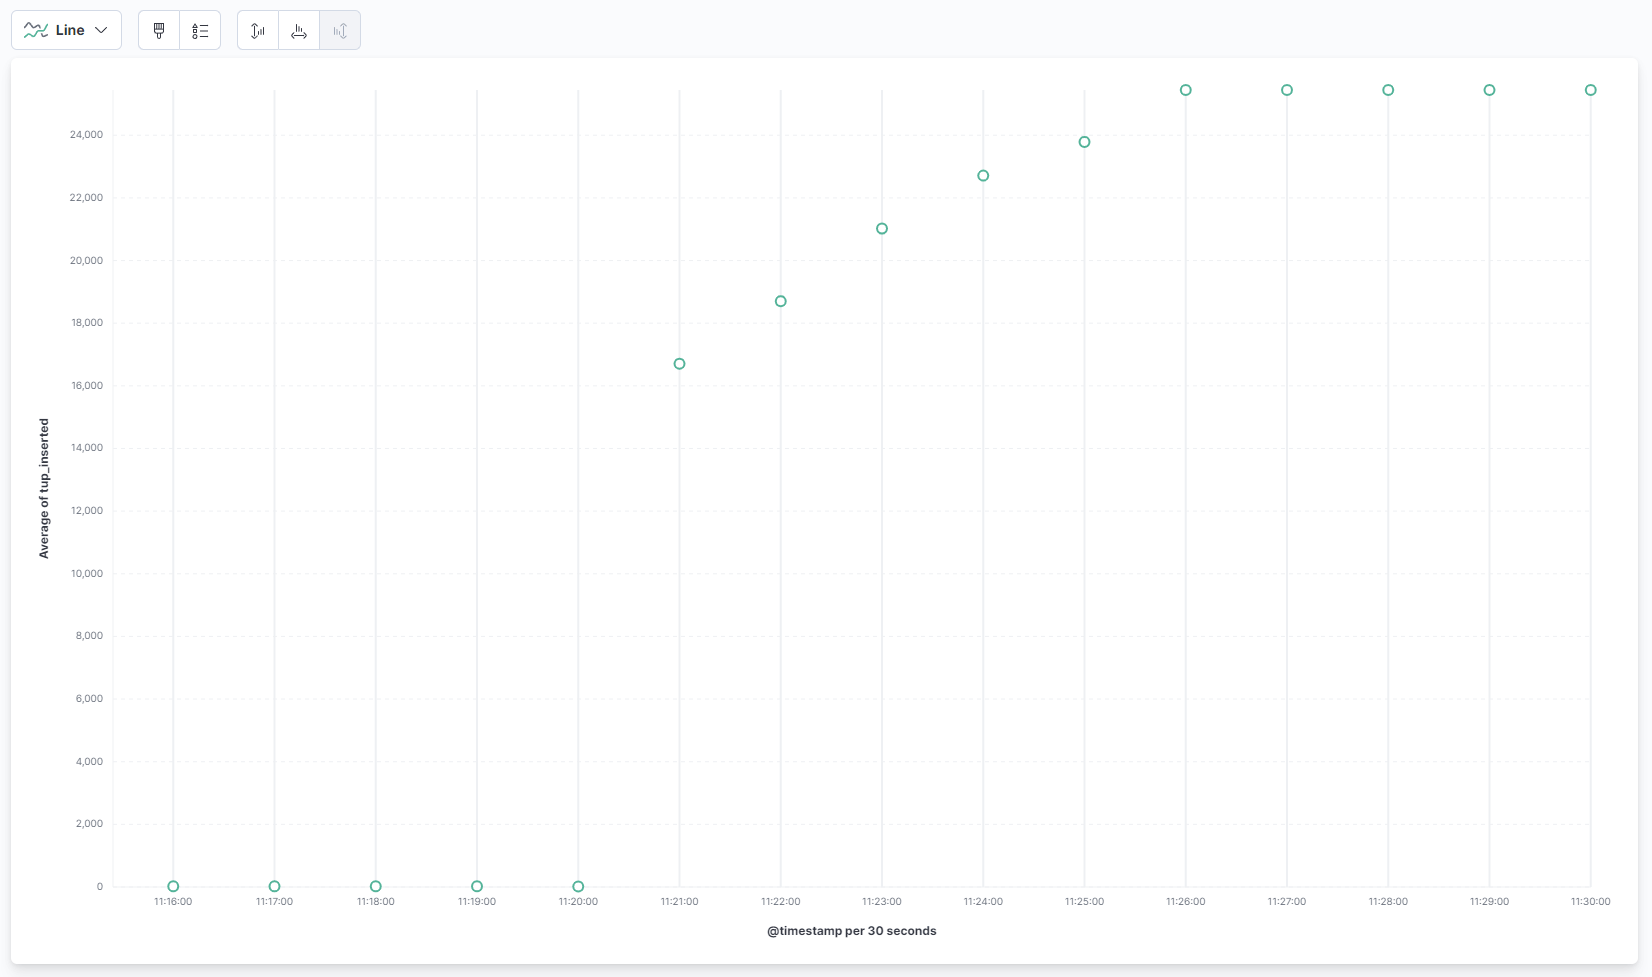Select the data point at 11:18:00

tap(376, 886)
